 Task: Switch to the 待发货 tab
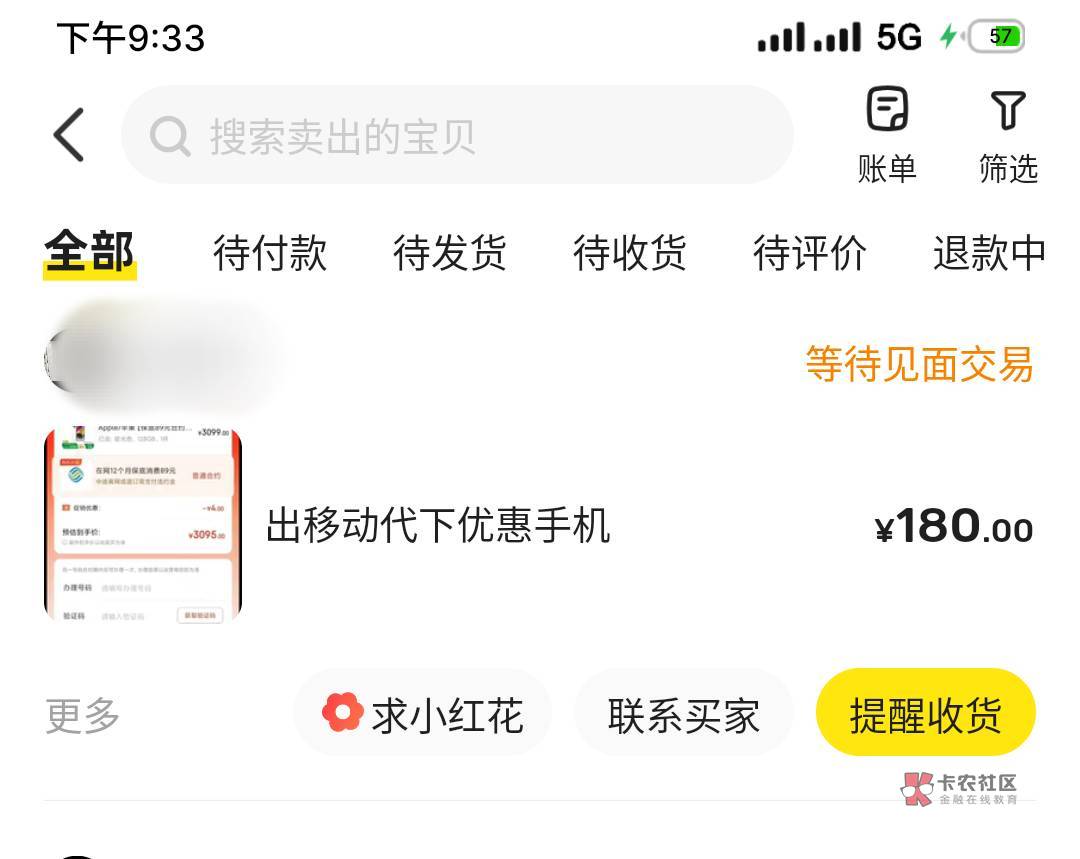tap(450, 253)
